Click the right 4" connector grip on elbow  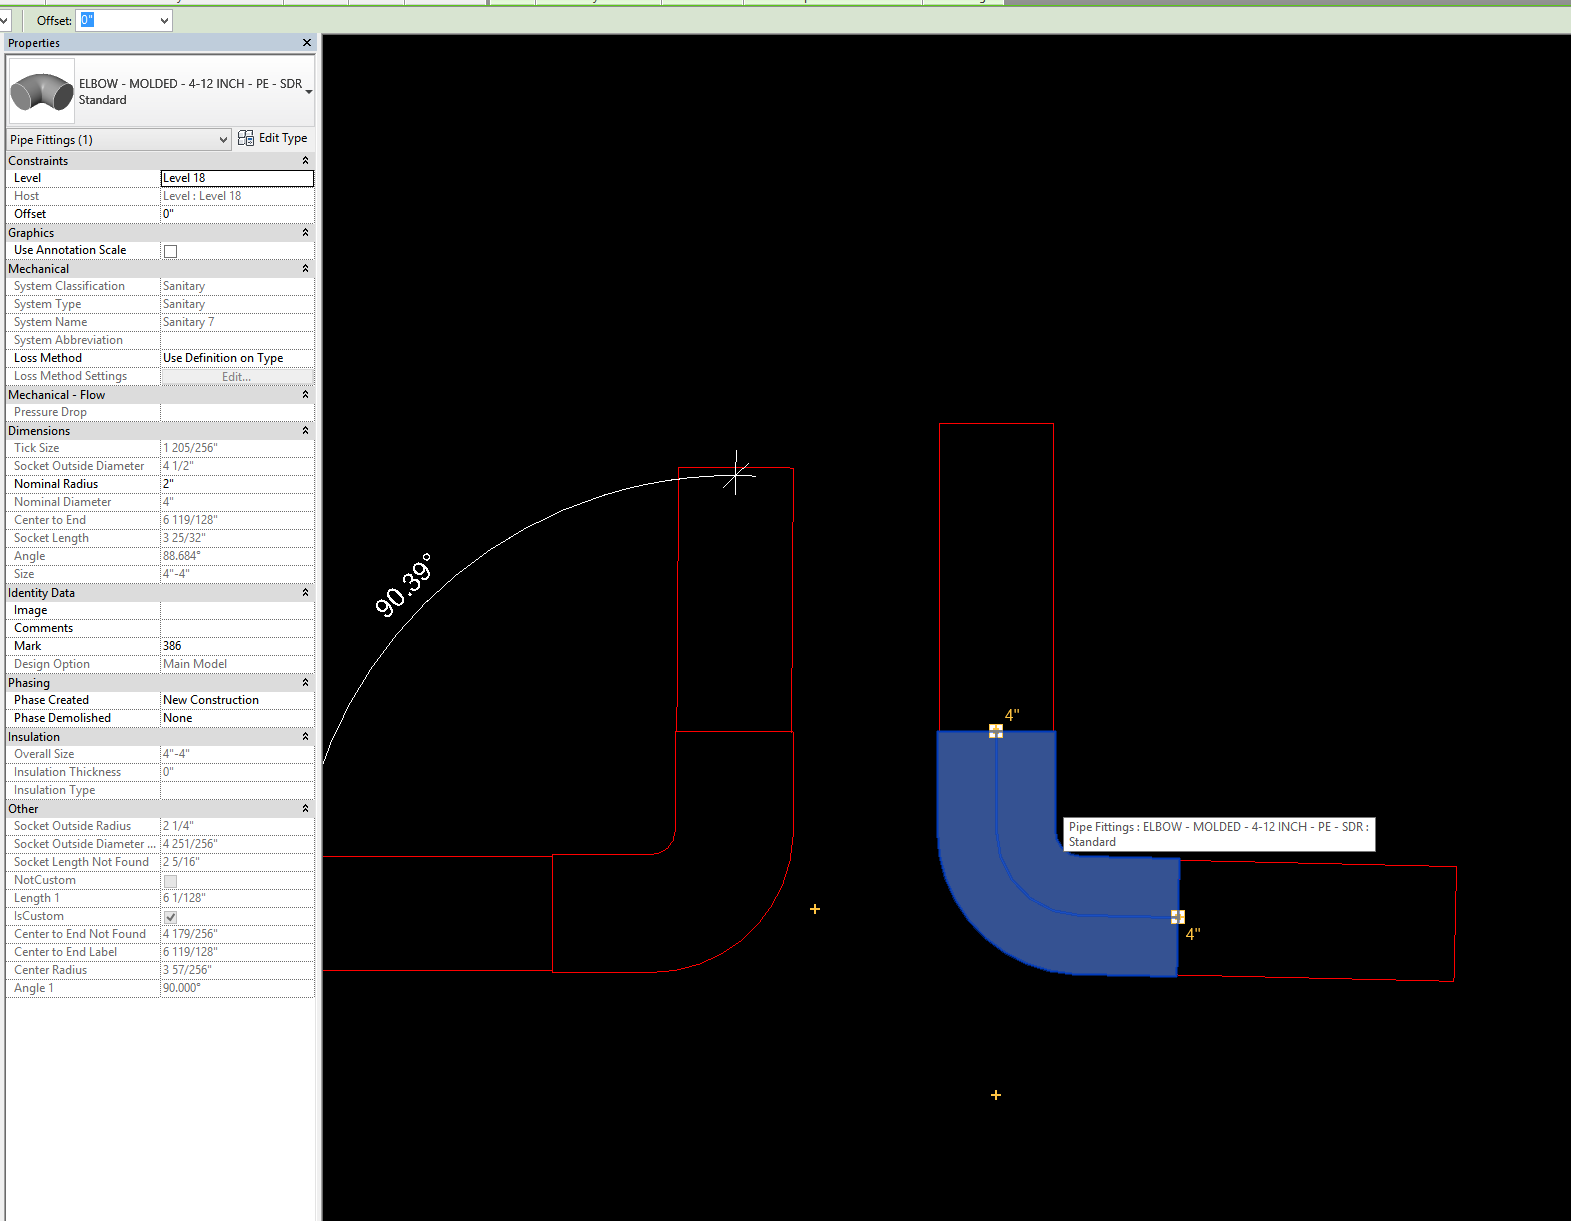(1178, 916)
